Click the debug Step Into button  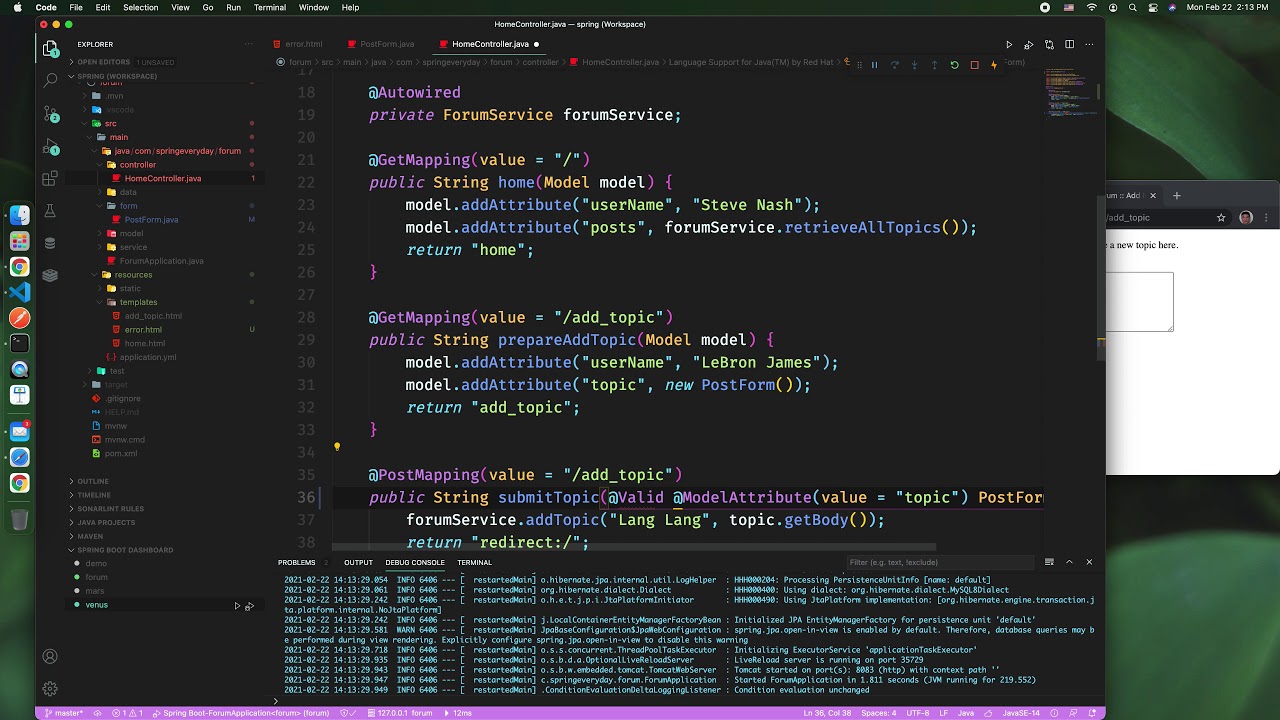[914, 65]
